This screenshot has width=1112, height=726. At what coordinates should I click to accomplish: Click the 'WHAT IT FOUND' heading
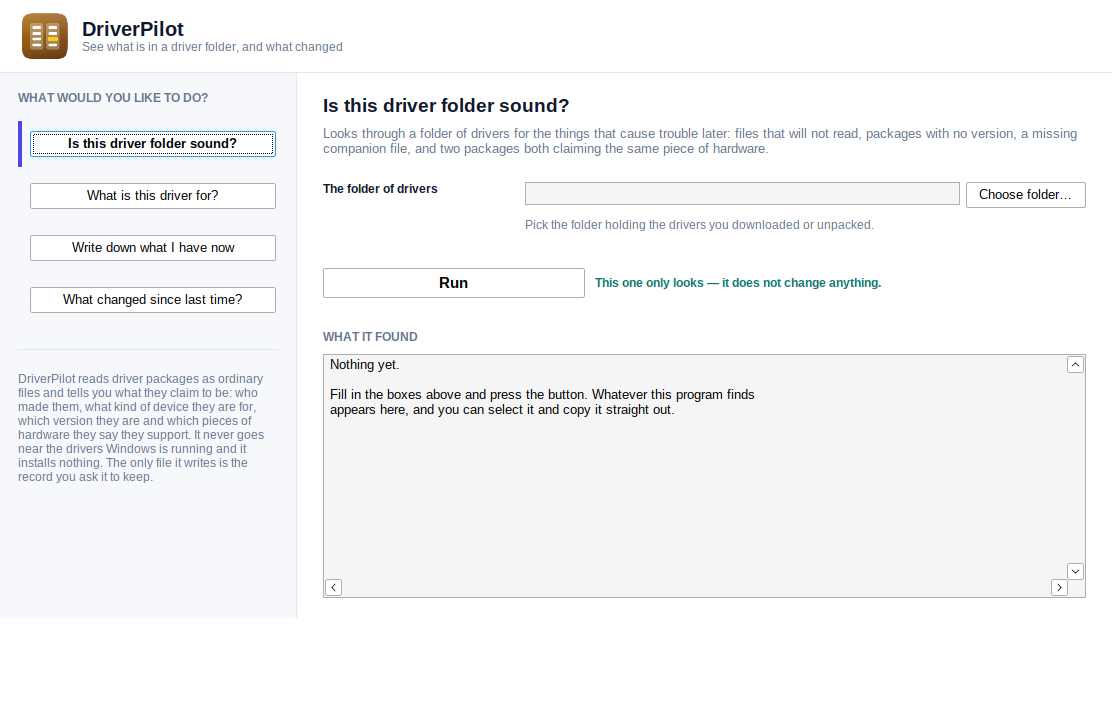pyautogui.click(x=370, y=337)
